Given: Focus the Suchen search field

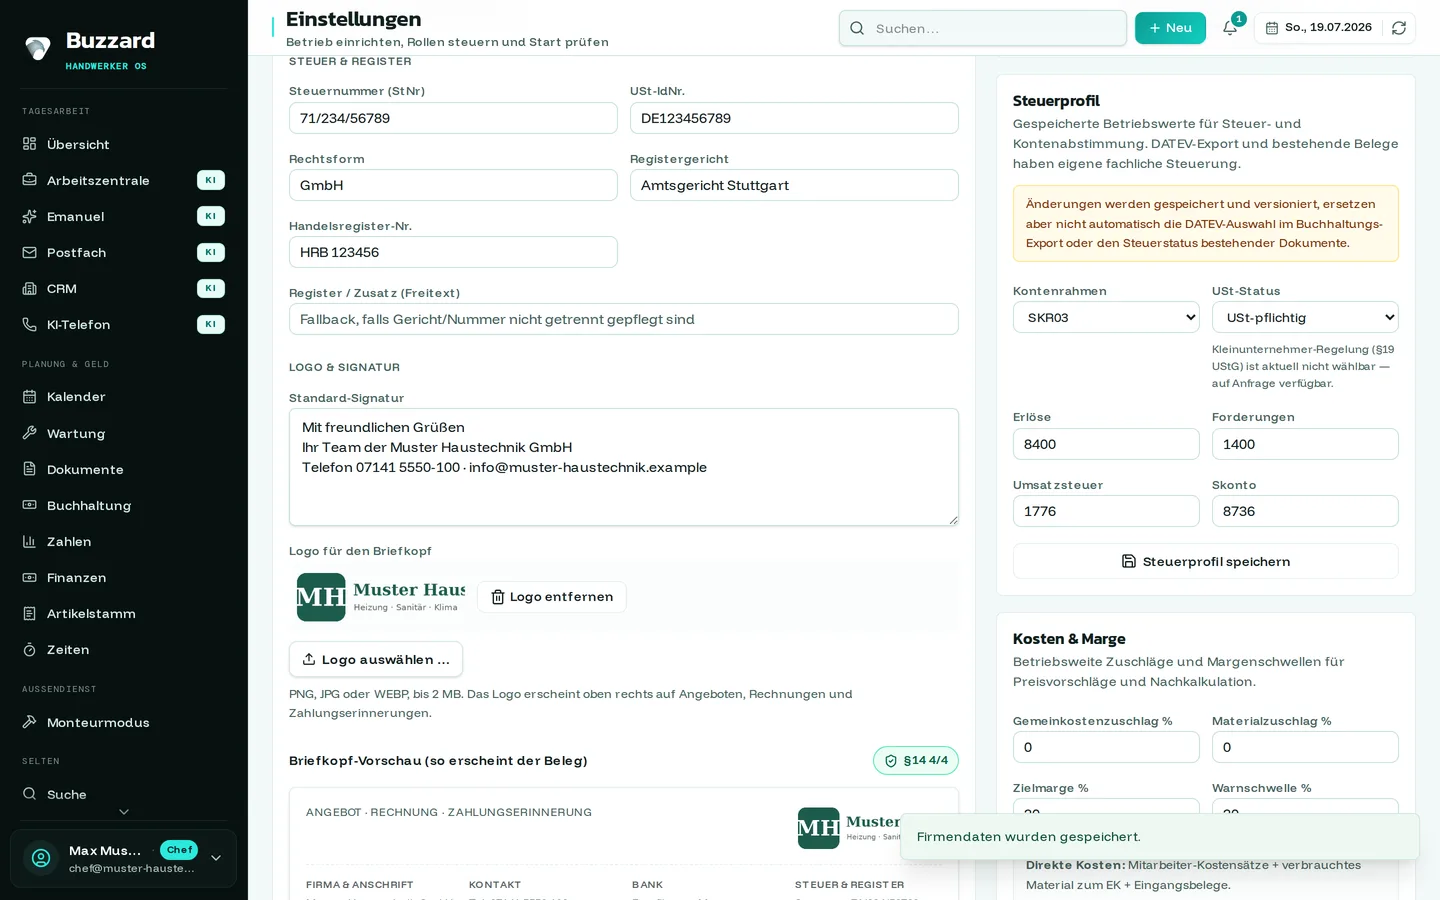Looking at the screenshot, I should coord(983,28).
